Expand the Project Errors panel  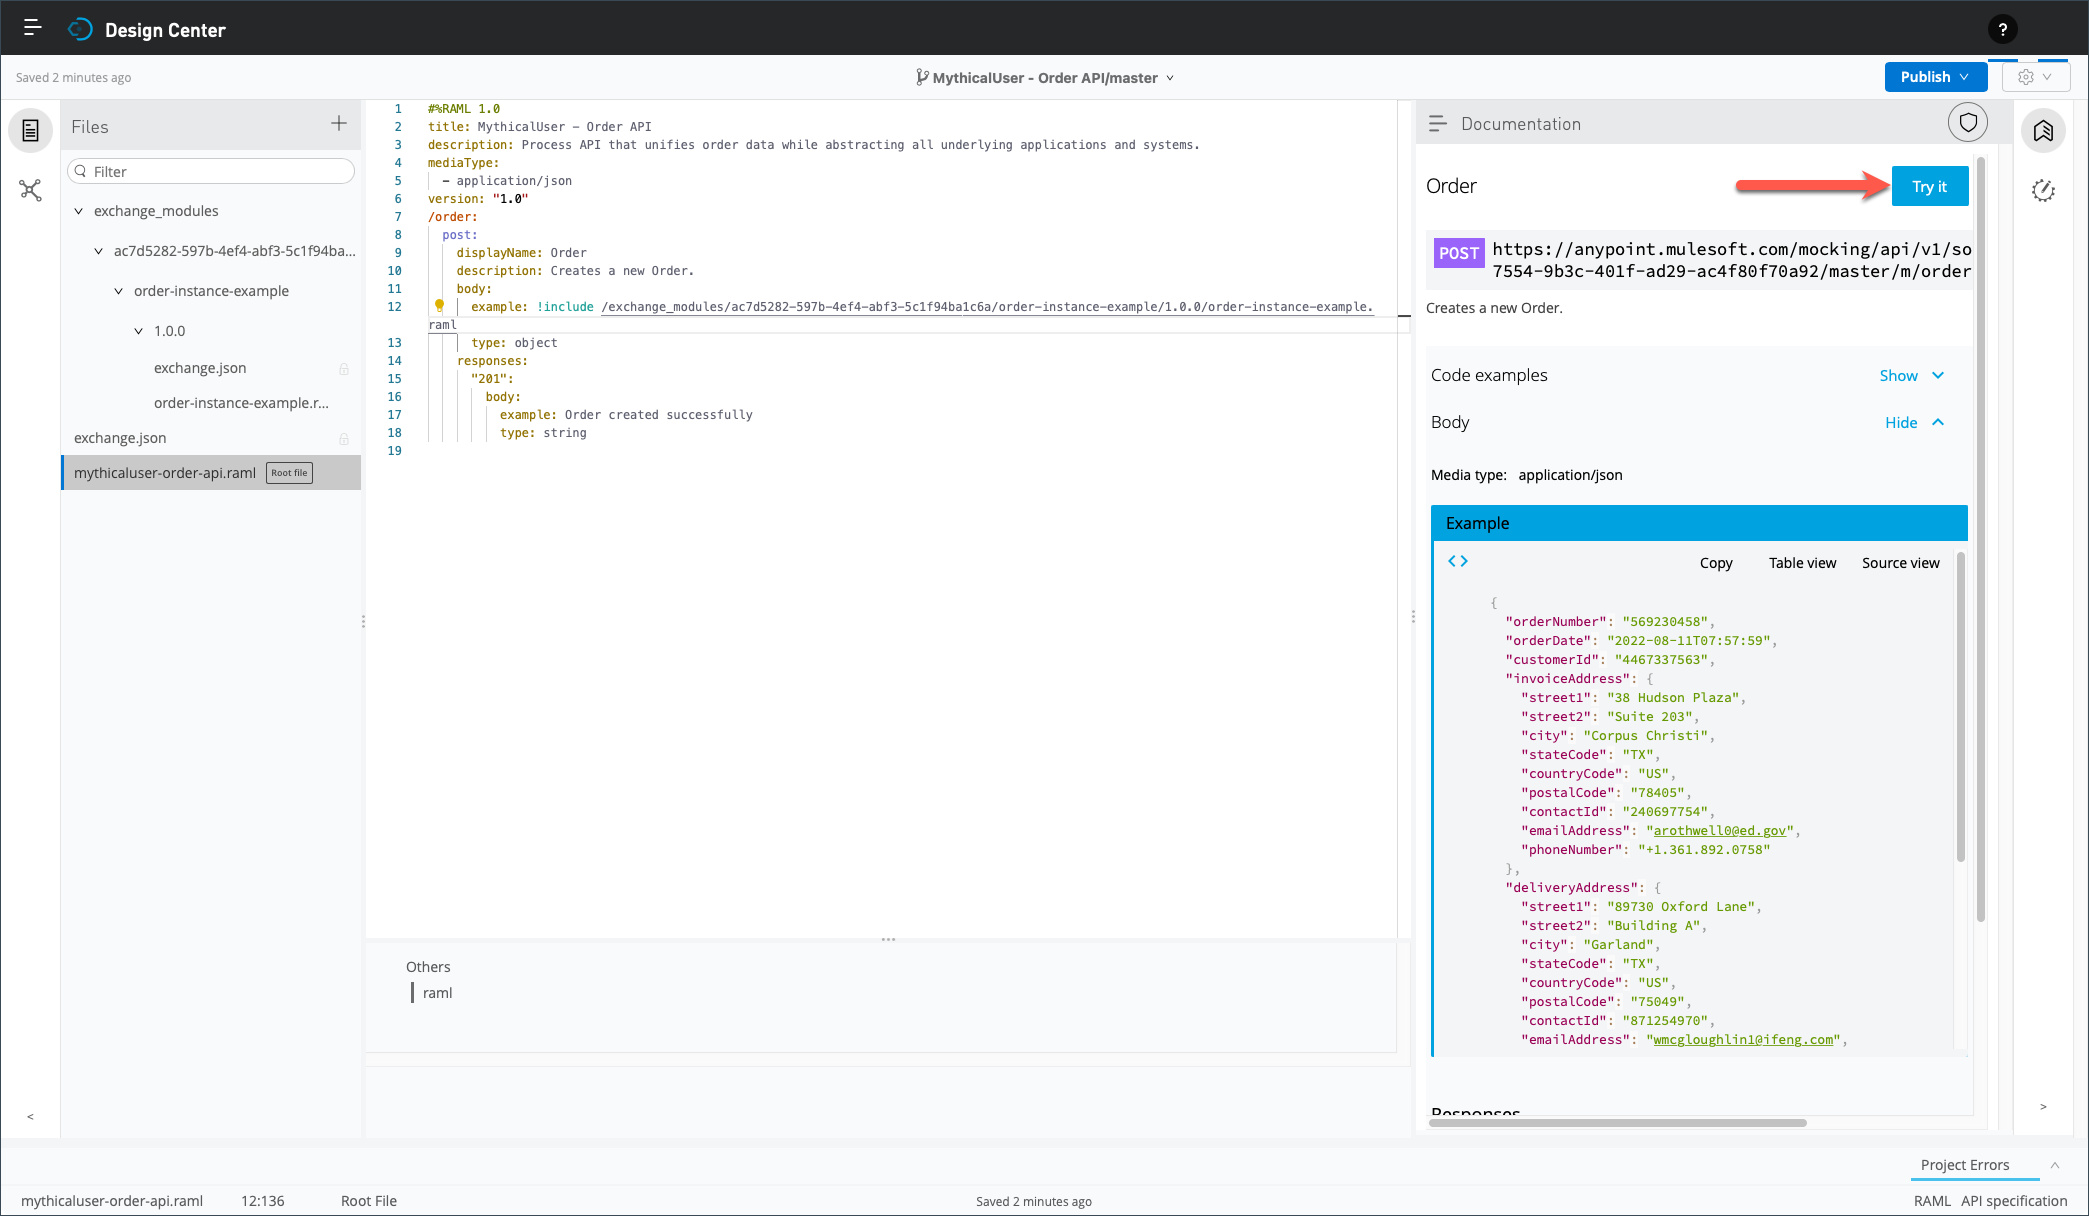pos(2055,1165)
